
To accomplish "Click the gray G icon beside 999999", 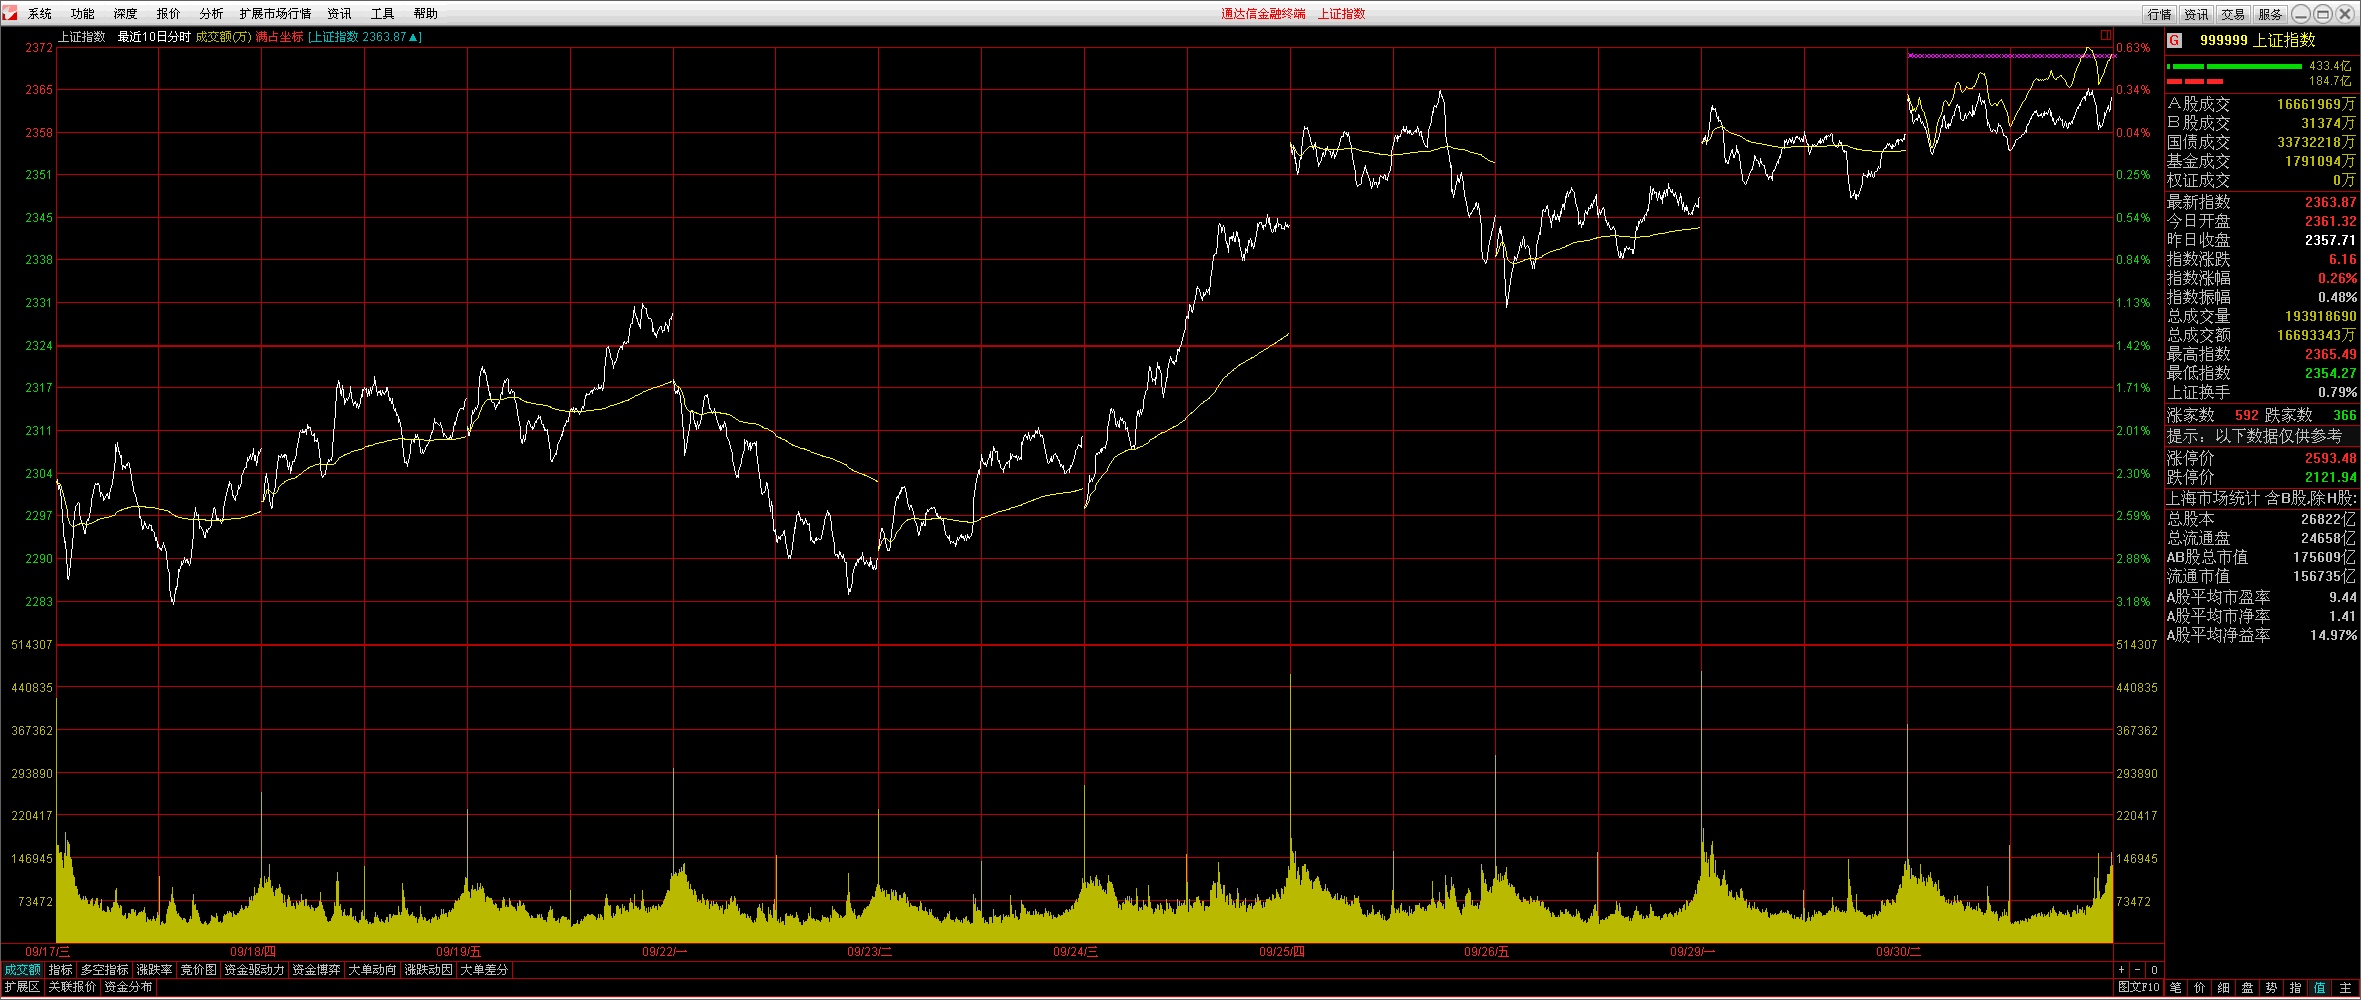I will (x=2174, y=40).
